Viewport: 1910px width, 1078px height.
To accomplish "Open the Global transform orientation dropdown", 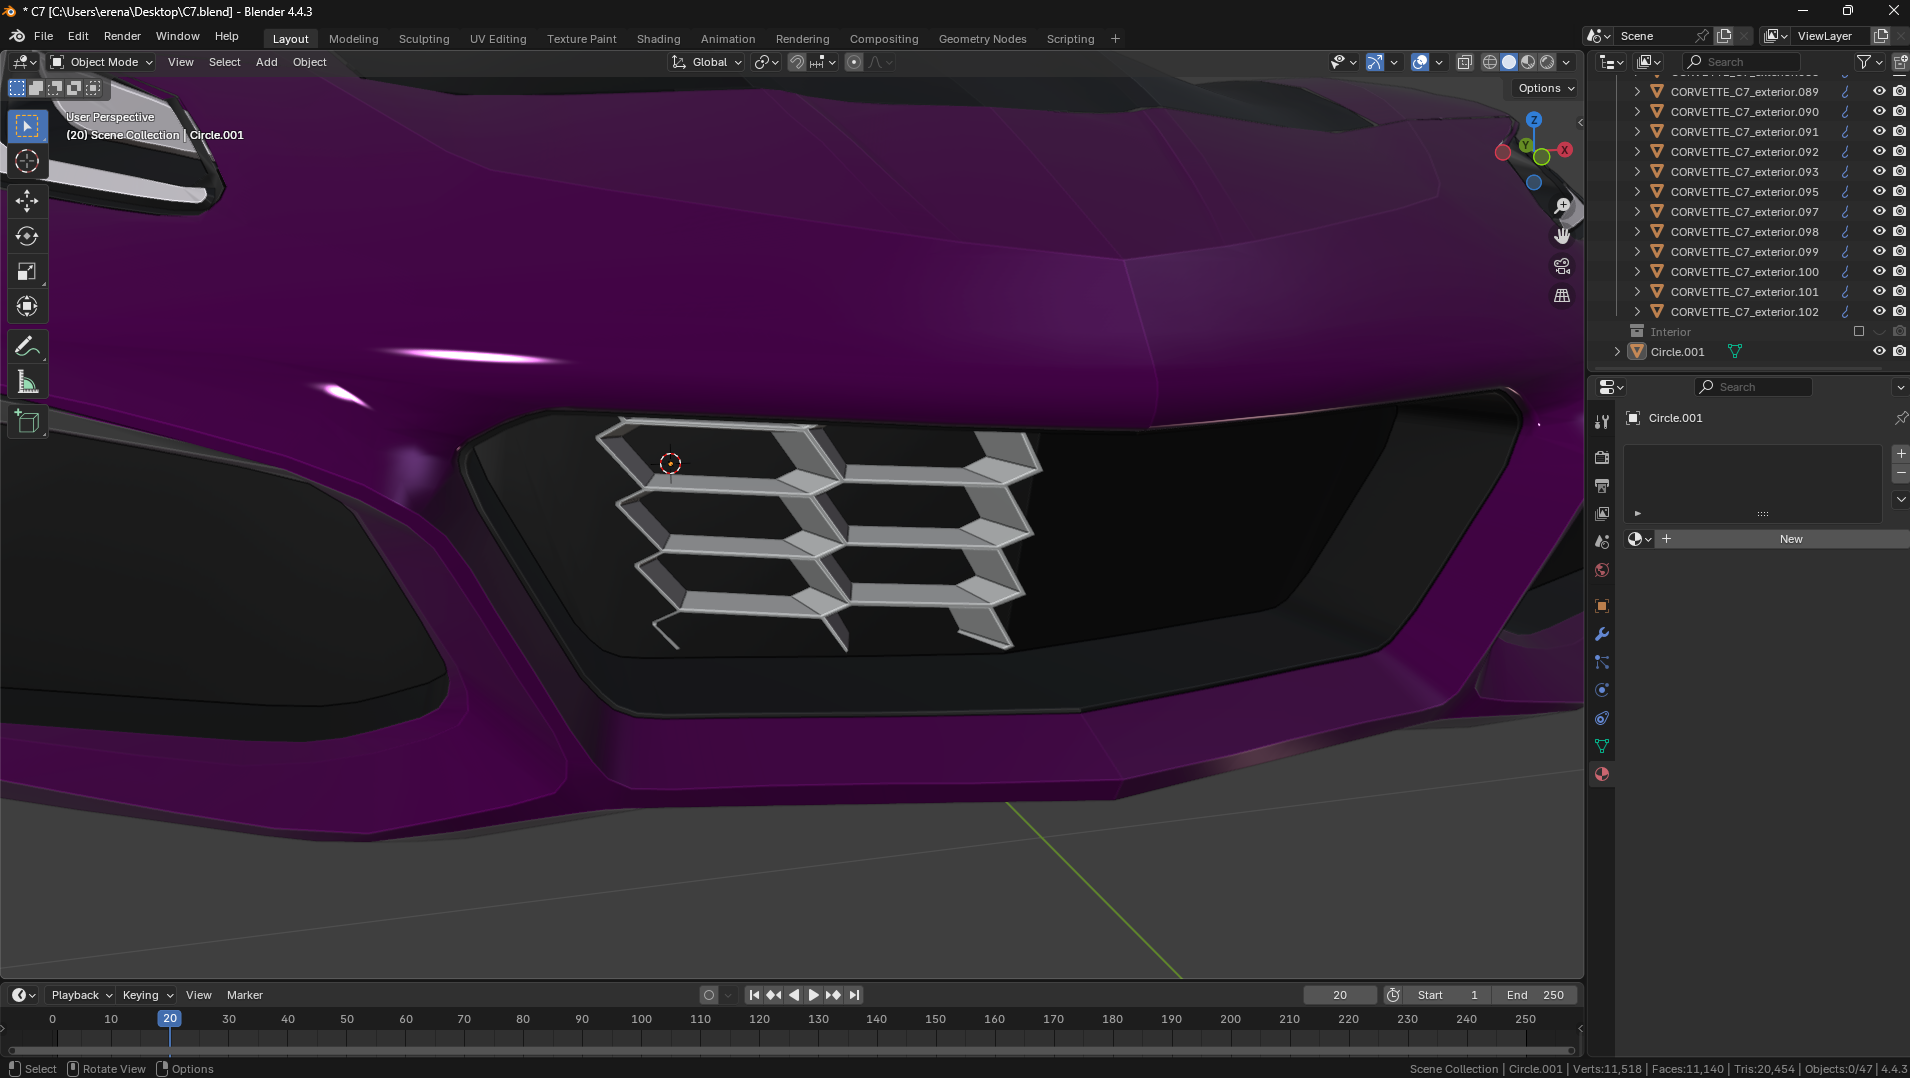I will point(707,62).
